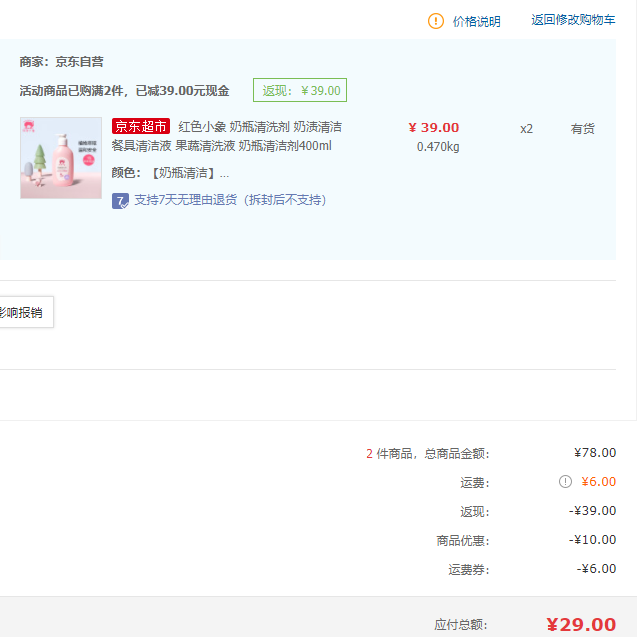Open the 价格说明 price explanation link
641x637 pixels.
[x=476, y=21]
